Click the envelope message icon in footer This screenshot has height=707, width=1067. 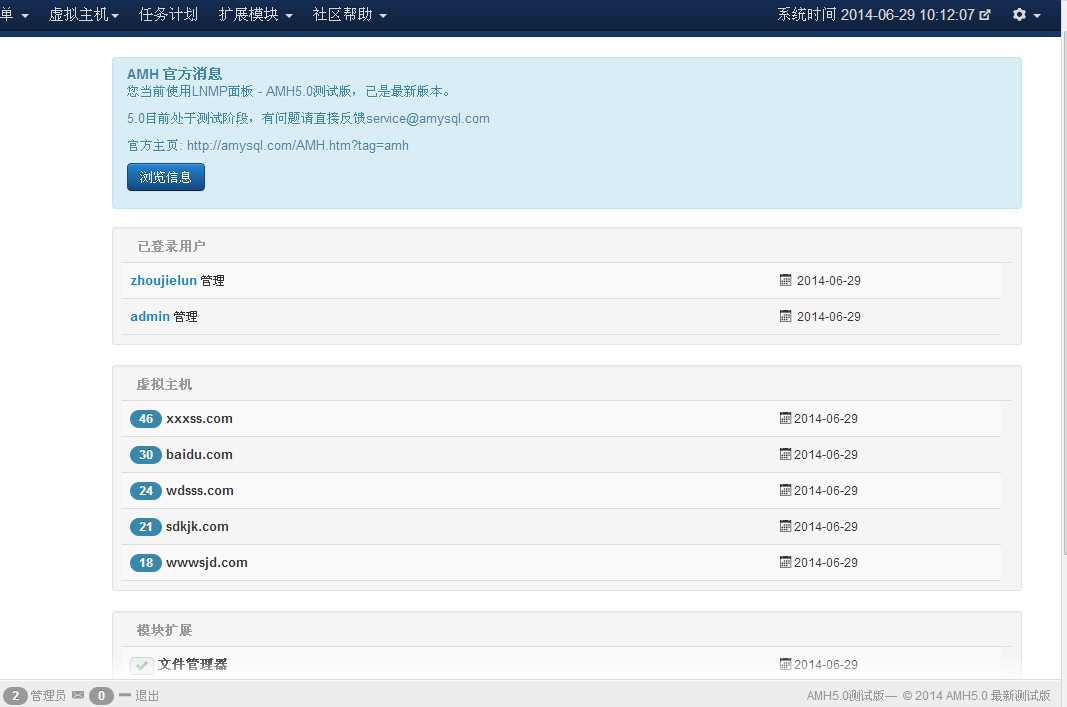78,695
